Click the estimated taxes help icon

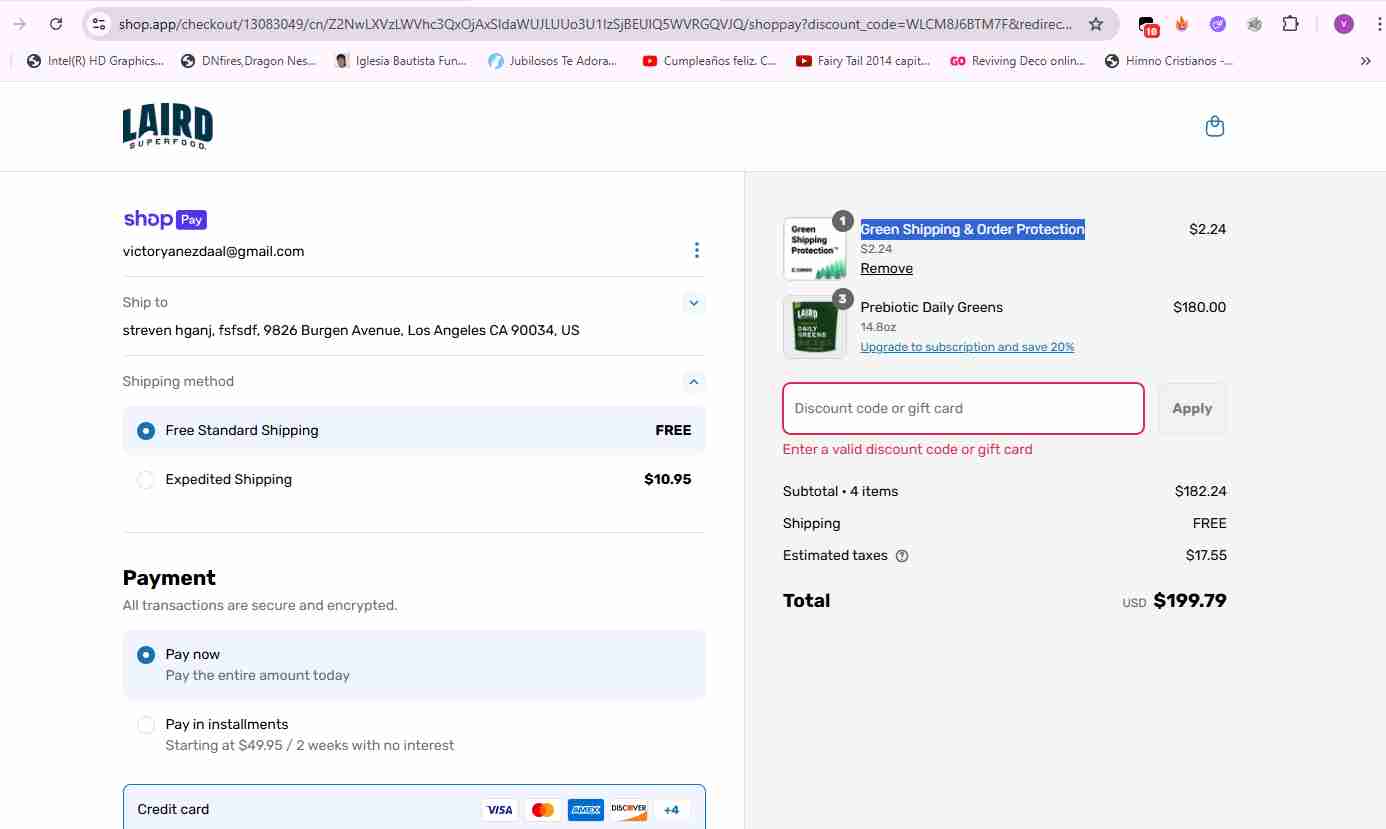point(902,556)
